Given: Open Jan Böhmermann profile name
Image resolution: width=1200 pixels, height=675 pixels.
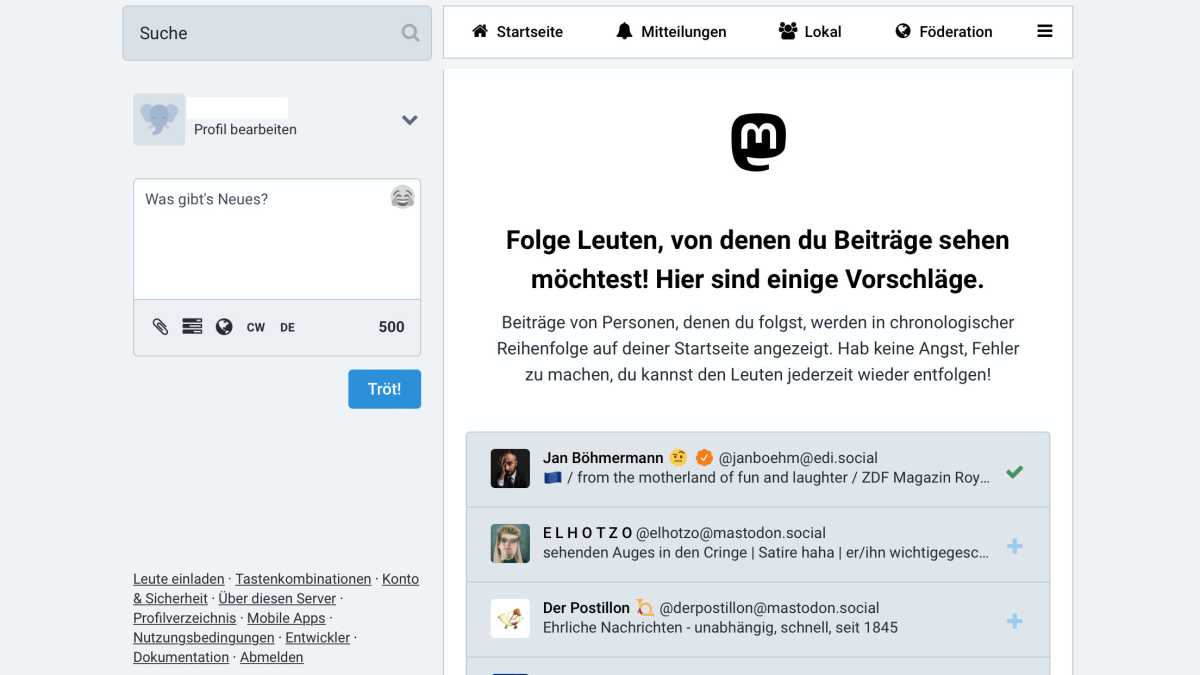Looking at the screenshot, I should pos(603,458).
